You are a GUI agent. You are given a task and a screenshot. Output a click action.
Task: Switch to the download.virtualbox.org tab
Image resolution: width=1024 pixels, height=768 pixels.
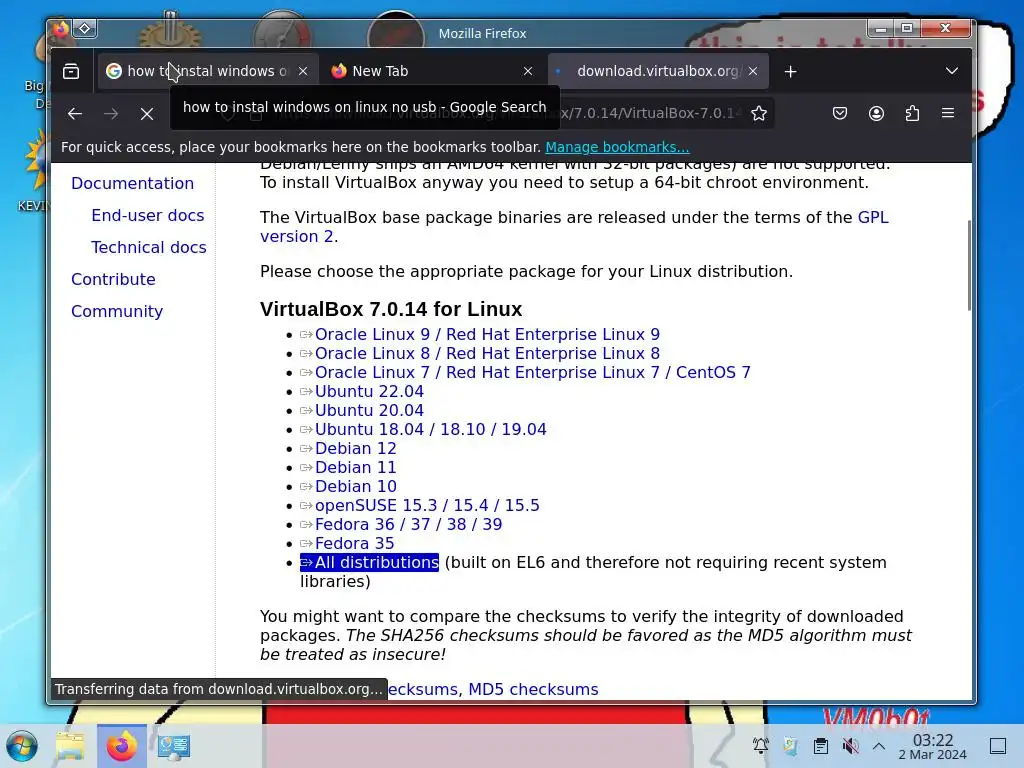[658, 71]
